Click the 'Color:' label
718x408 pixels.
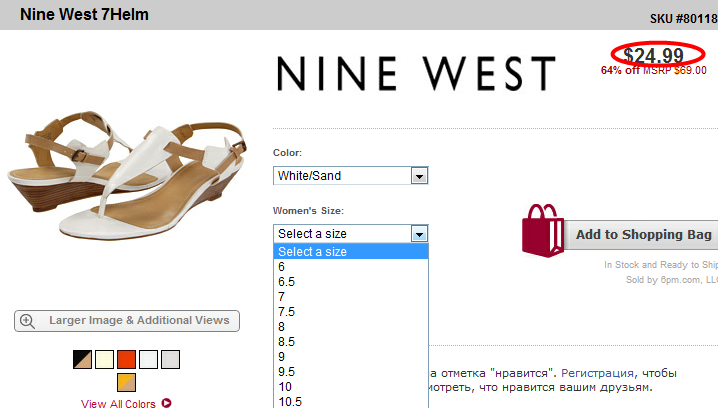(288, 153)
